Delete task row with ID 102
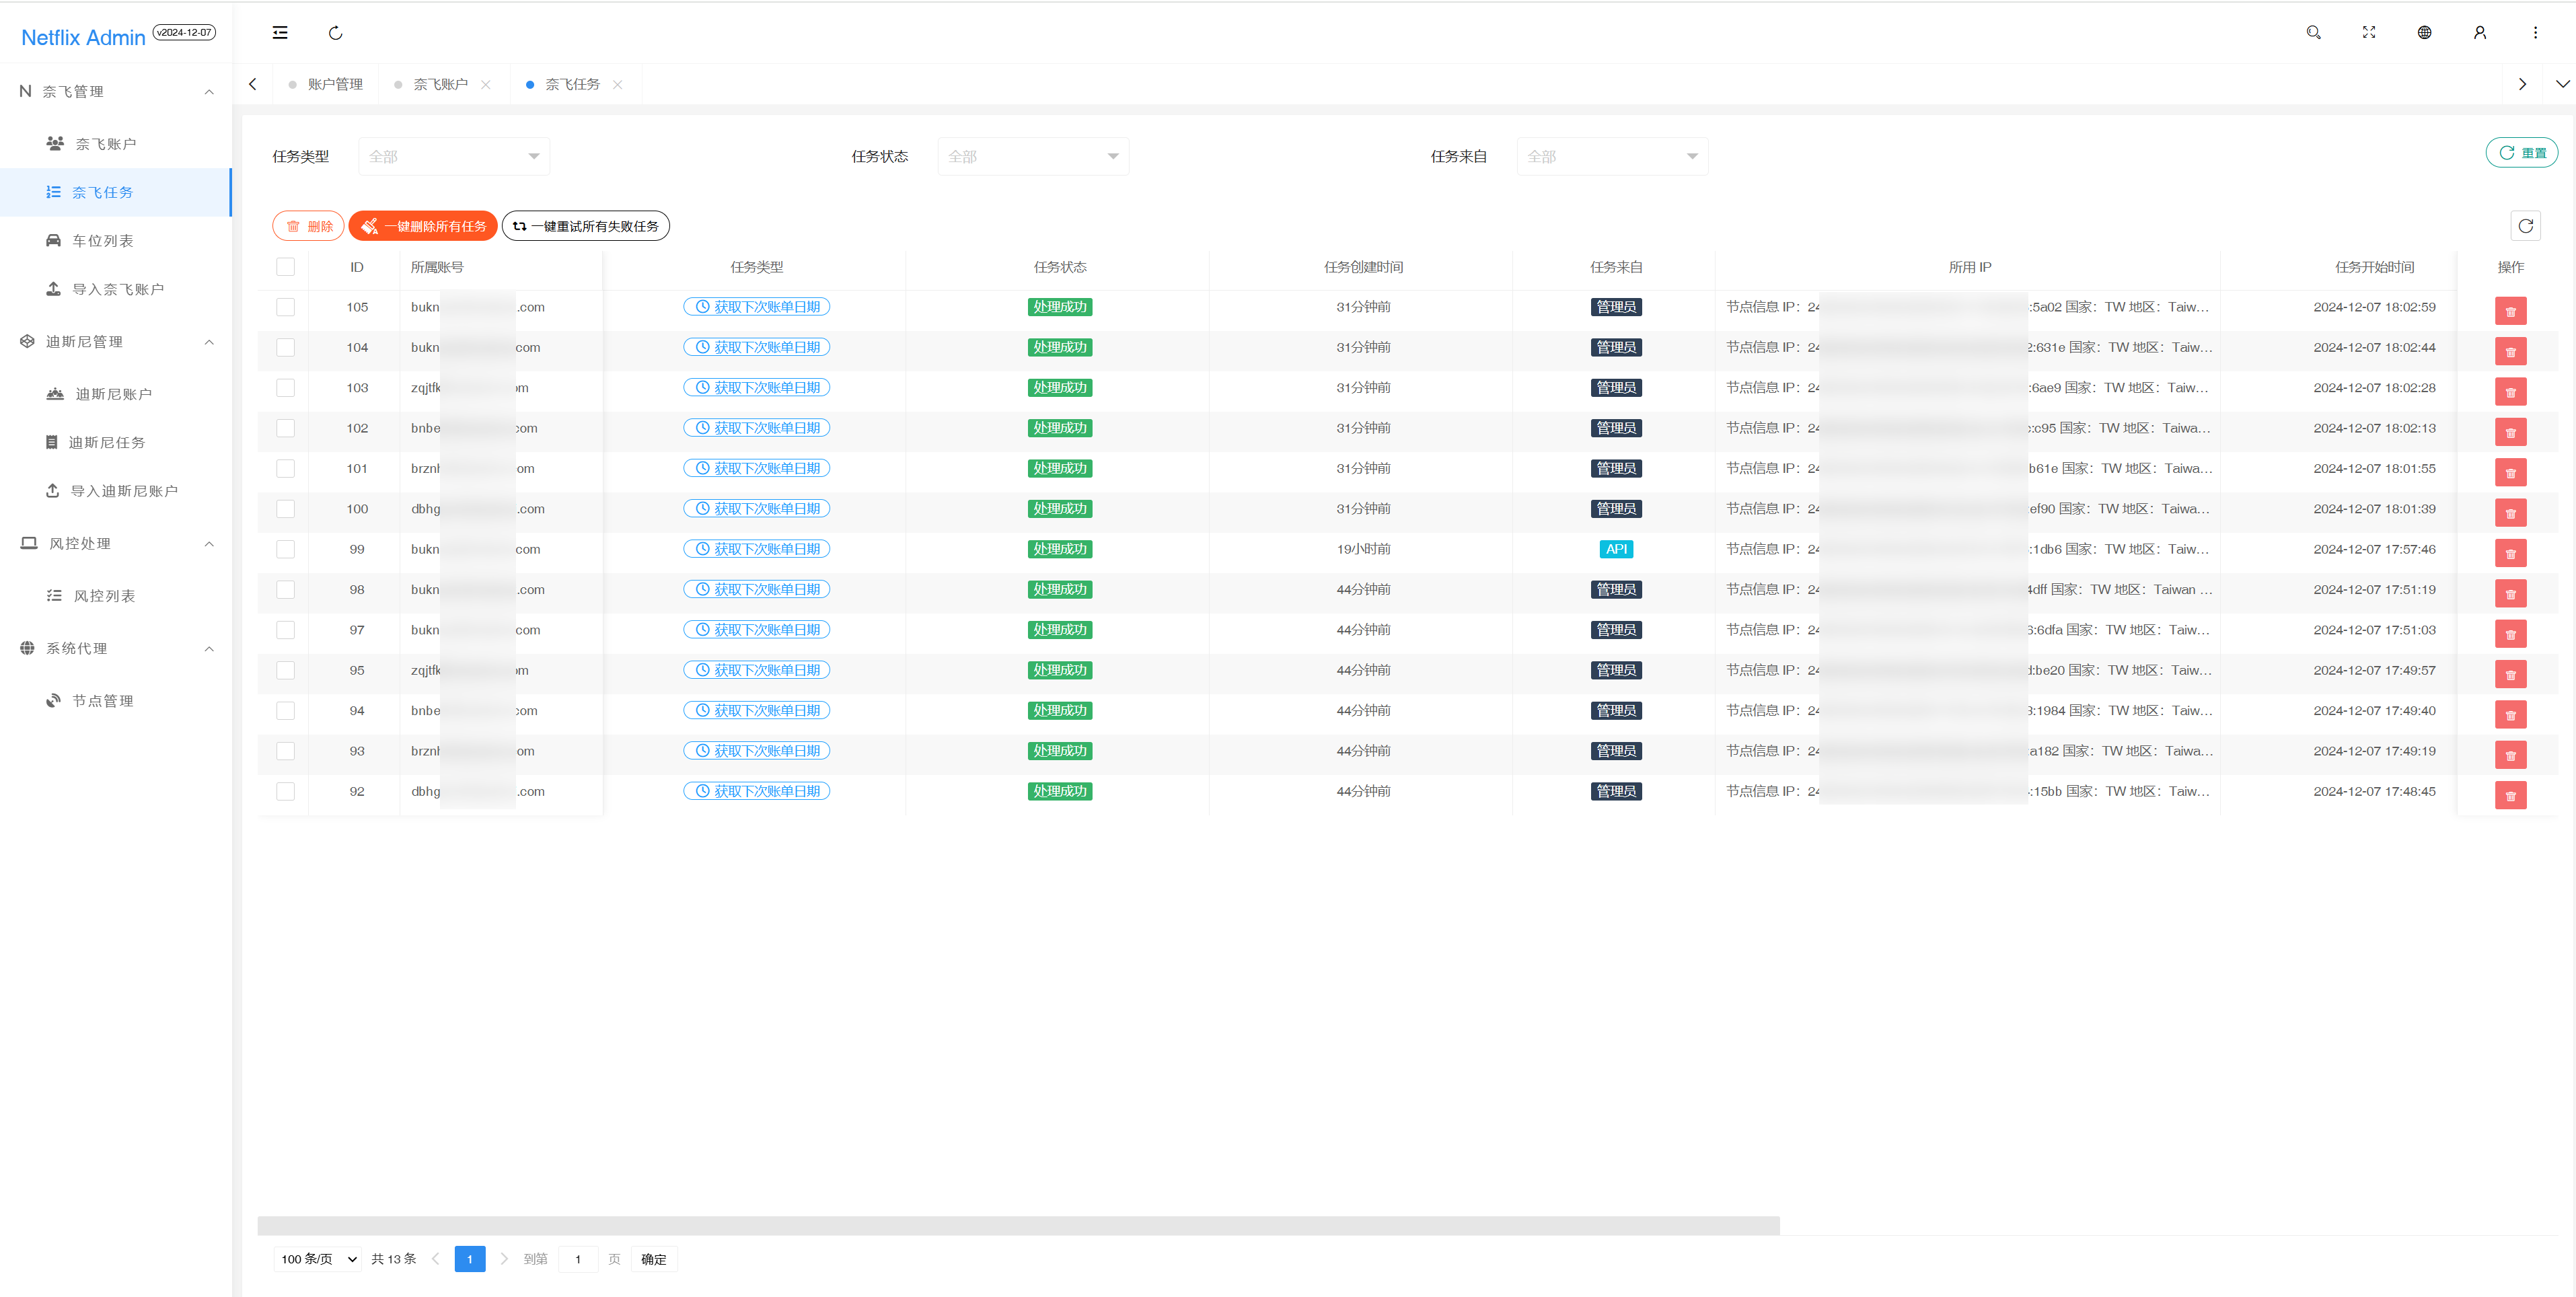2576x1297 pixels. (x=2510, y=432)
